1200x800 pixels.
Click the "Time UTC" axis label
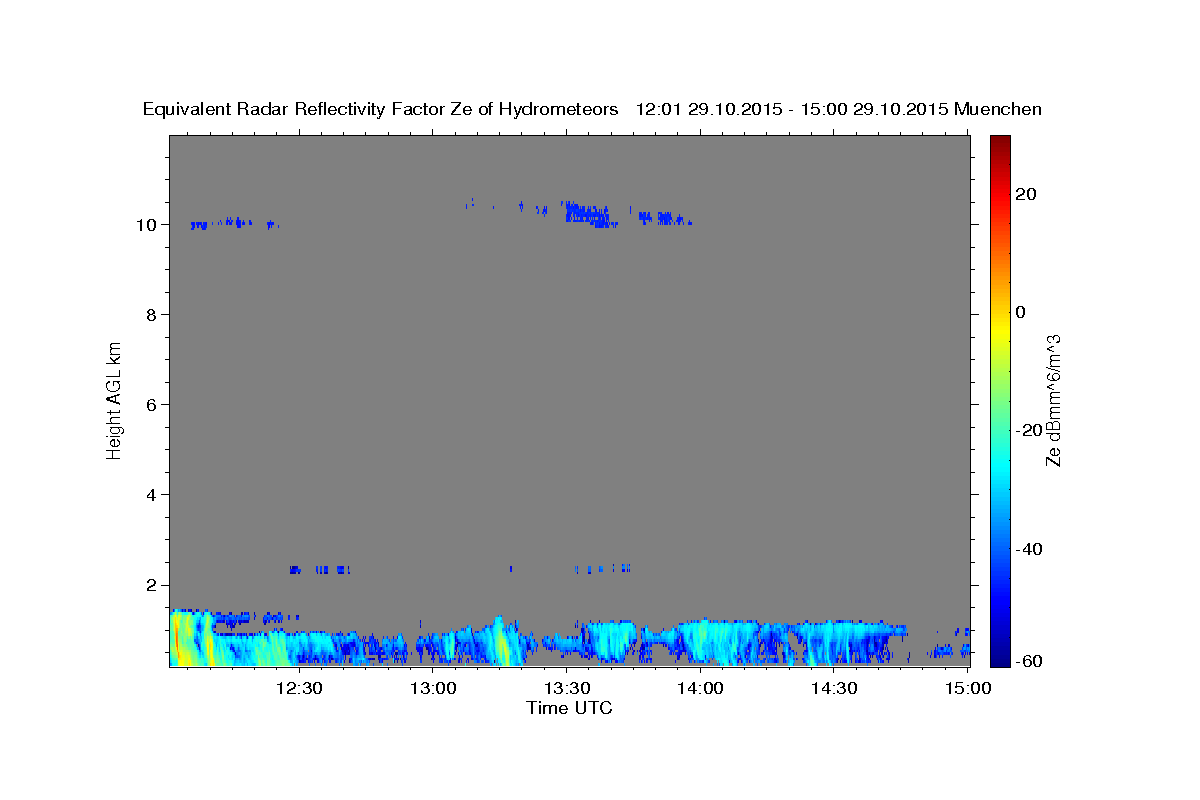[569, 708]
